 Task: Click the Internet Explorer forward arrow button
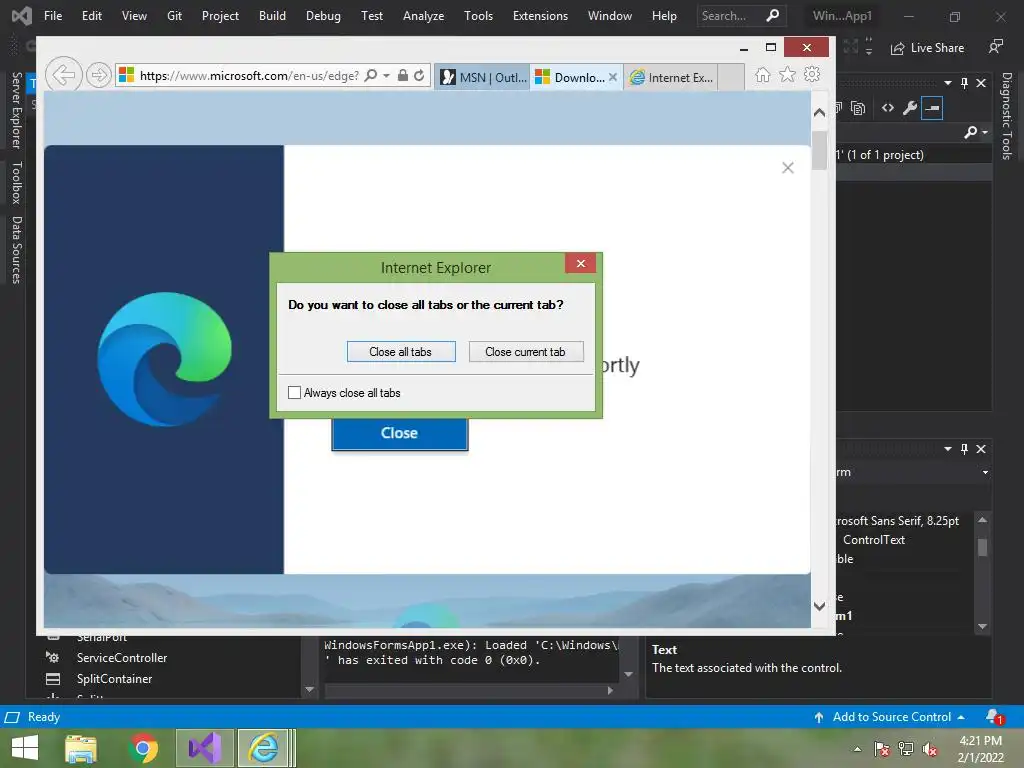[99, 75]
